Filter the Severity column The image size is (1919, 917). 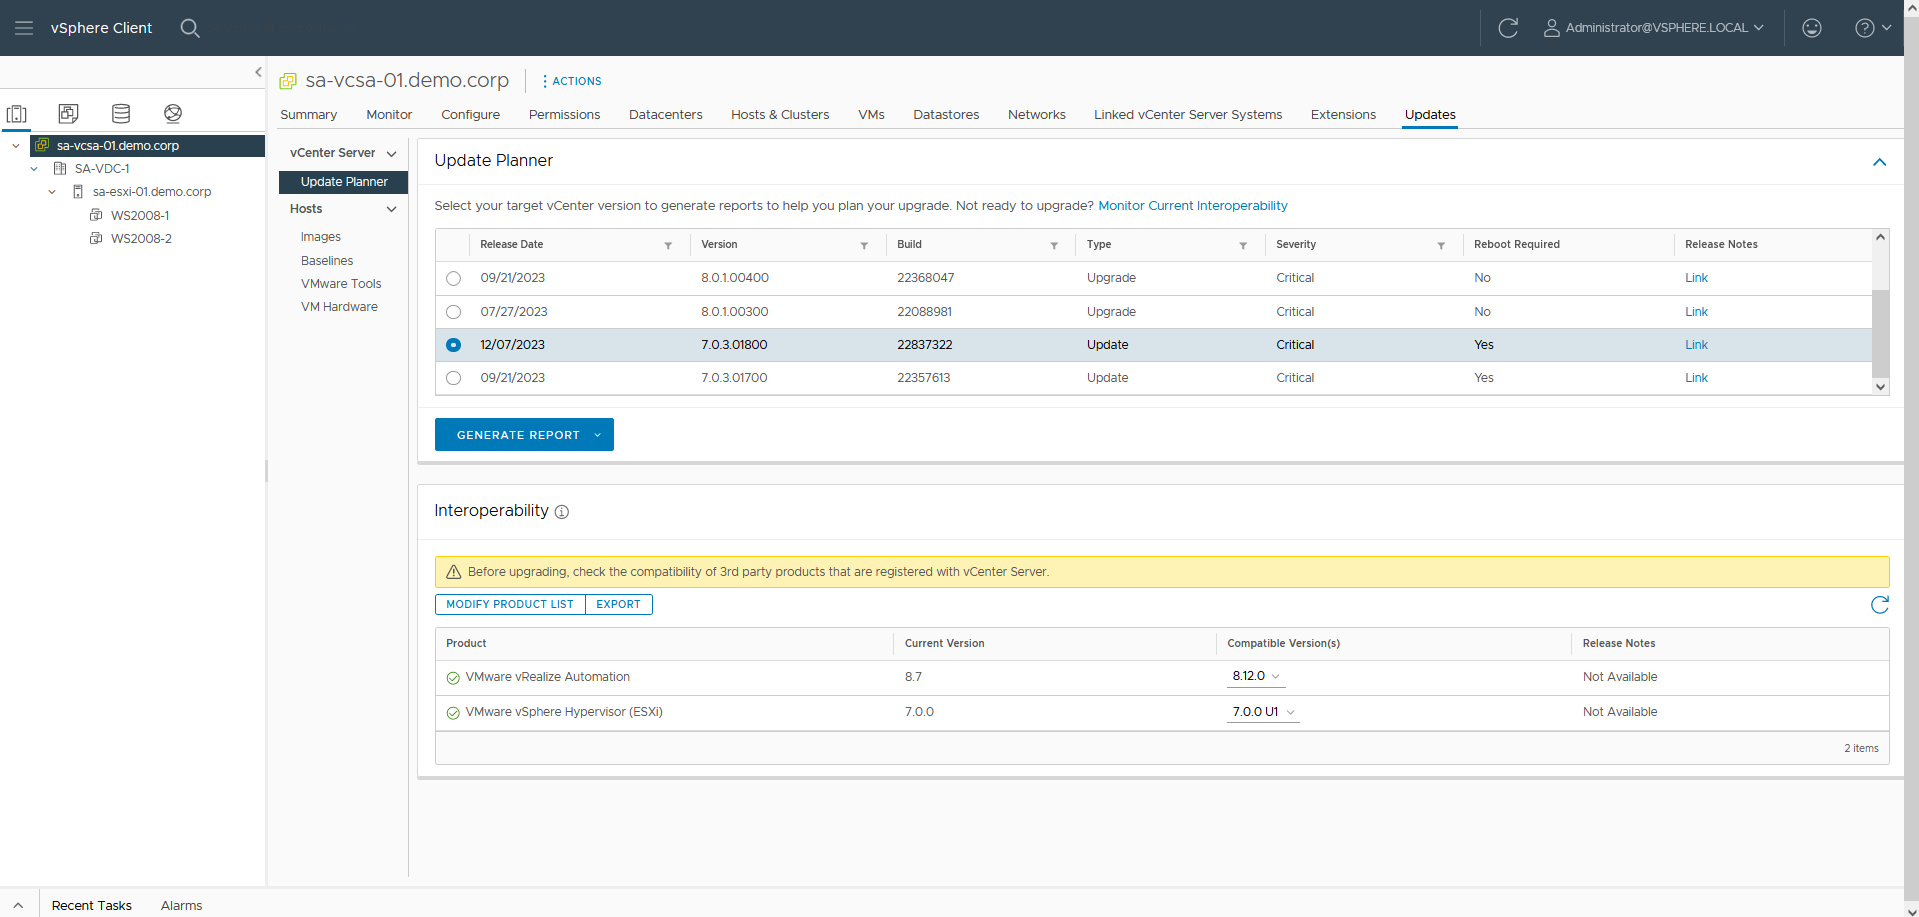(x=1441, y=245)
